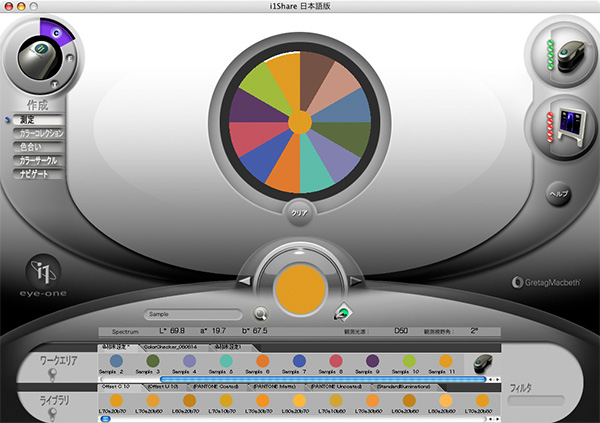Image resolution: width=600 pixels, height=423 pixels.
Task: Switch to the PANTONE Uncoated library tab
Action: [x=338, y=387]
